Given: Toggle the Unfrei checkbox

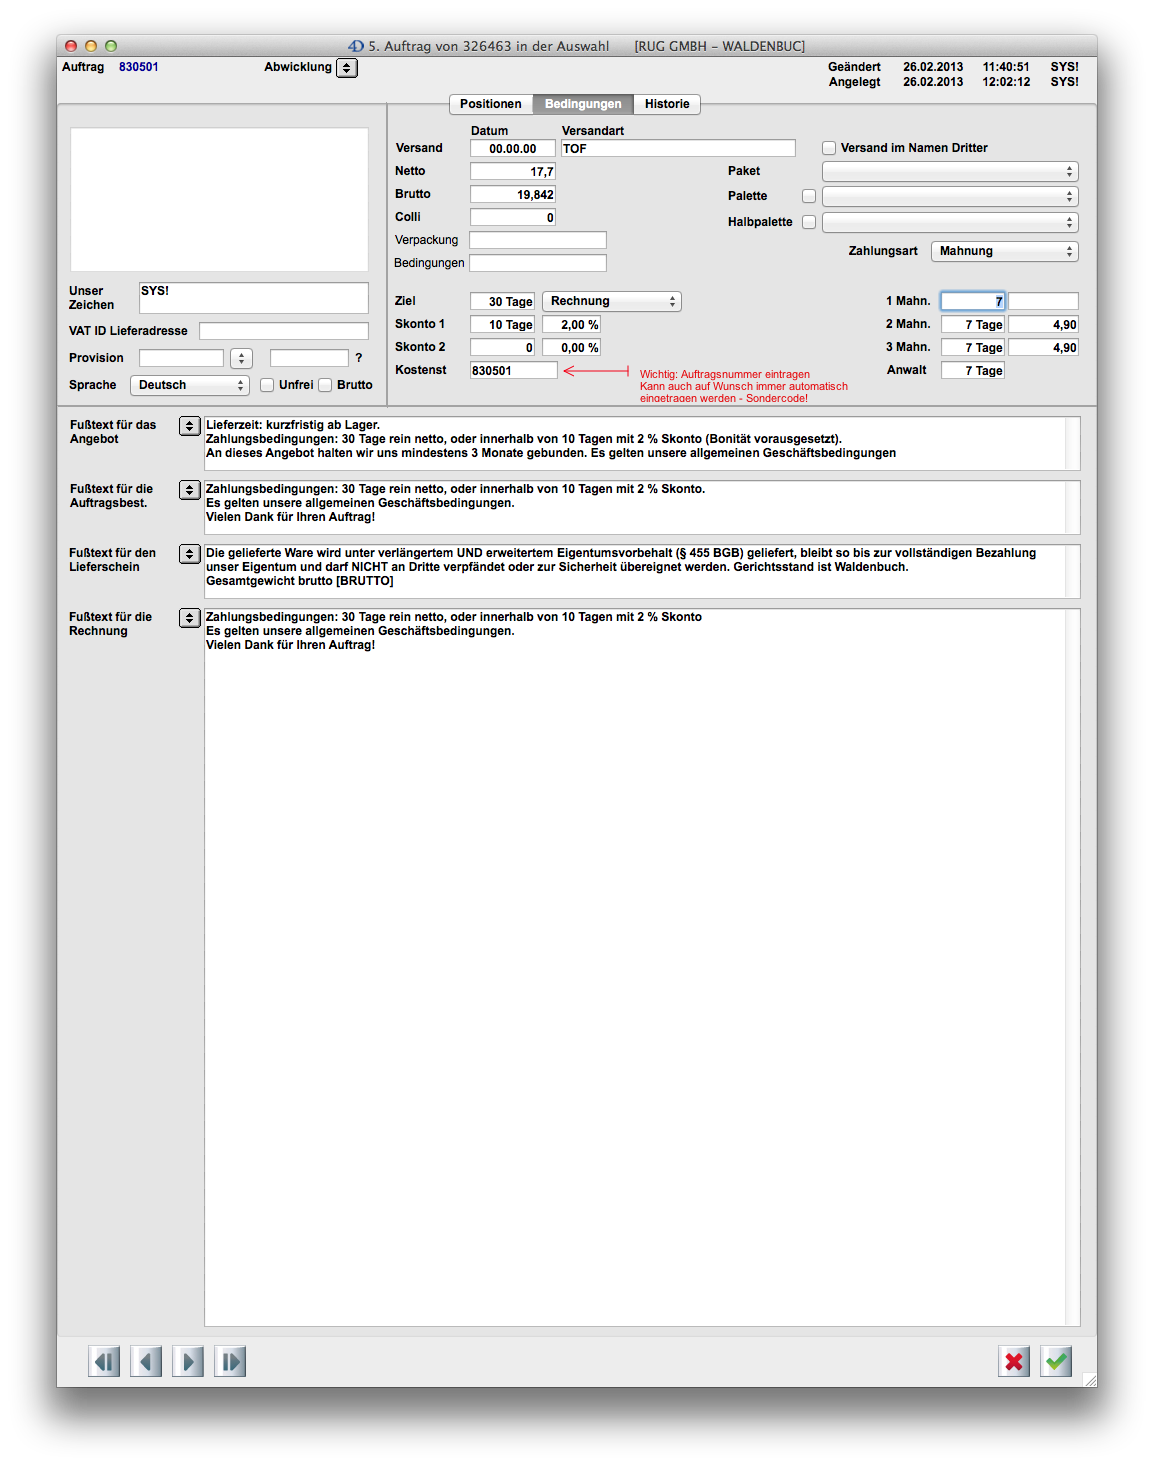Looking at the screenshot, I should point(267,385).
